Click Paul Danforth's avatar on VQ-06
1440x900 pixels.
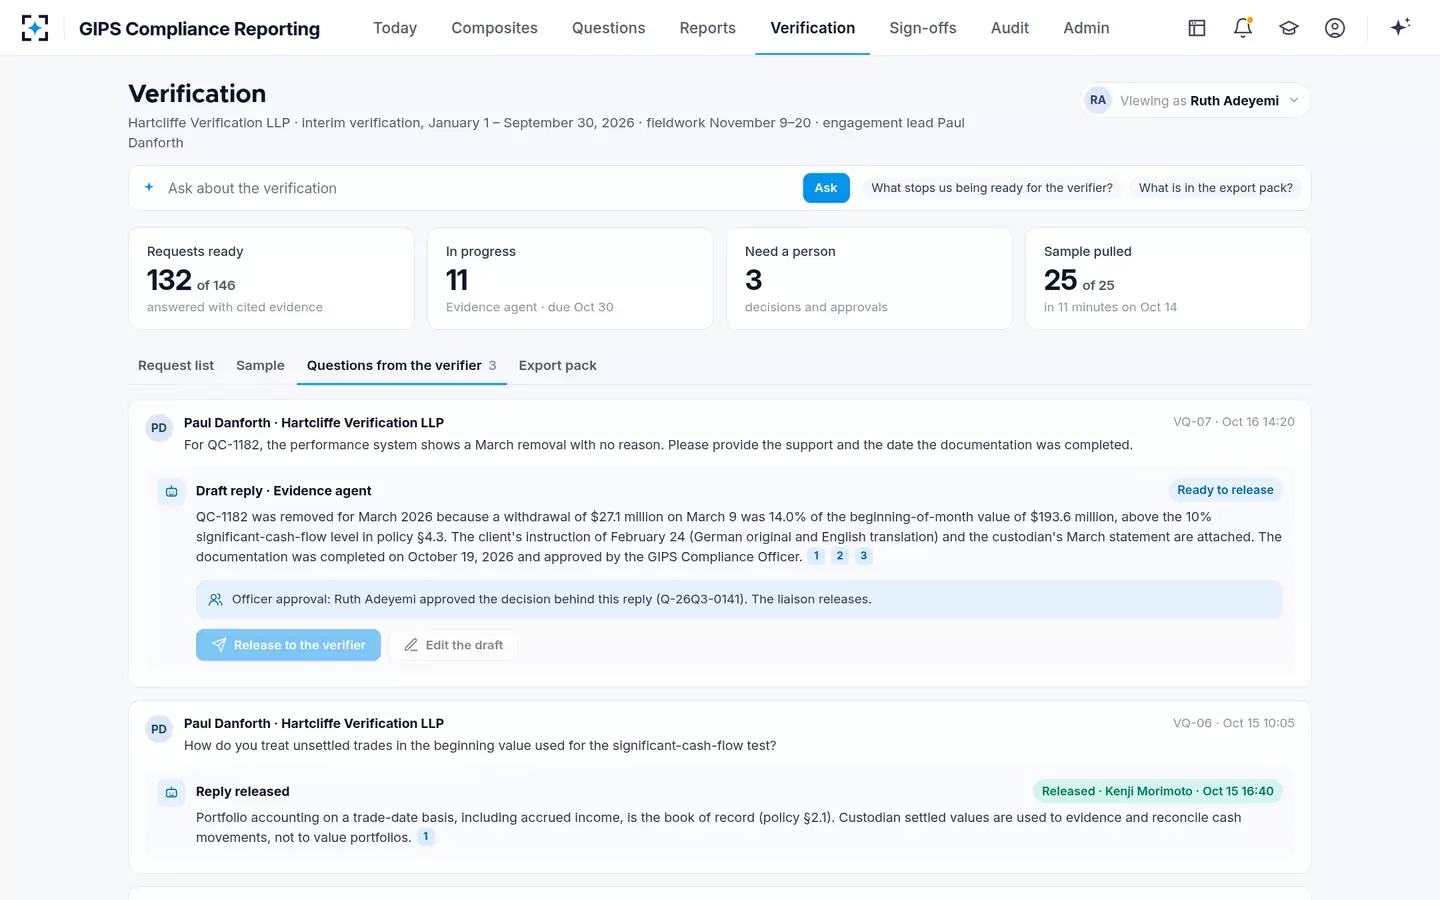[159, 729]
